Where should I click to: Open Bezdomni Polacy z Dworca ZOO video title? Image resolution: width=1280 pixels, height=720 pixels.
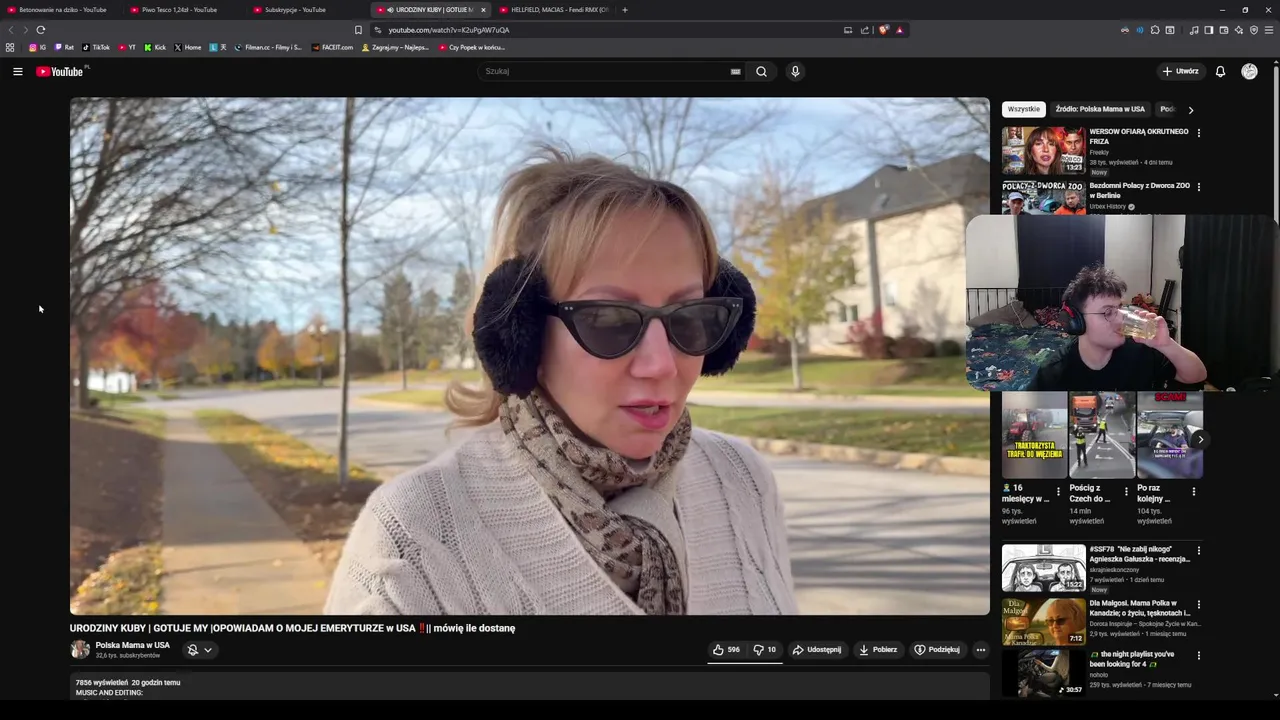click(x=1139, y=190)
